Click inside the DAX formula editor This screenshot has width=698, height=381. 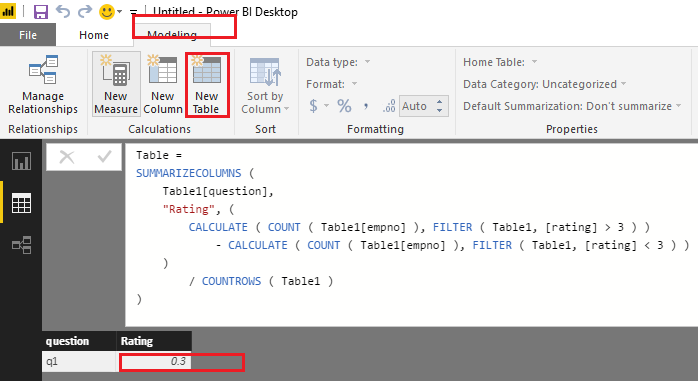tap(411, 235)
